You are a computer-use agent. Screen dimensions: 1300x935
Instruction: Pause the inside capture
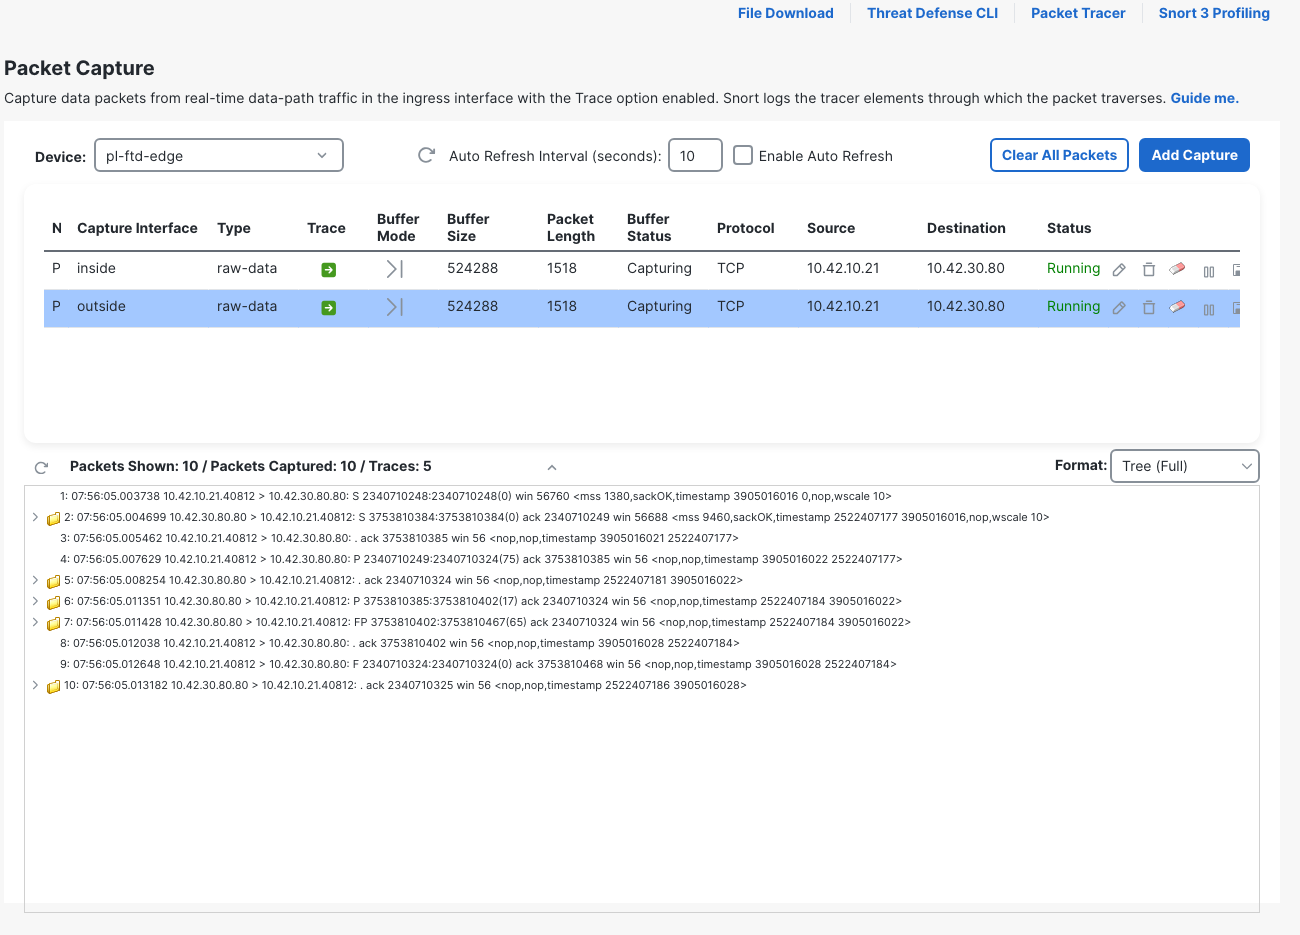coord(1209,271)
